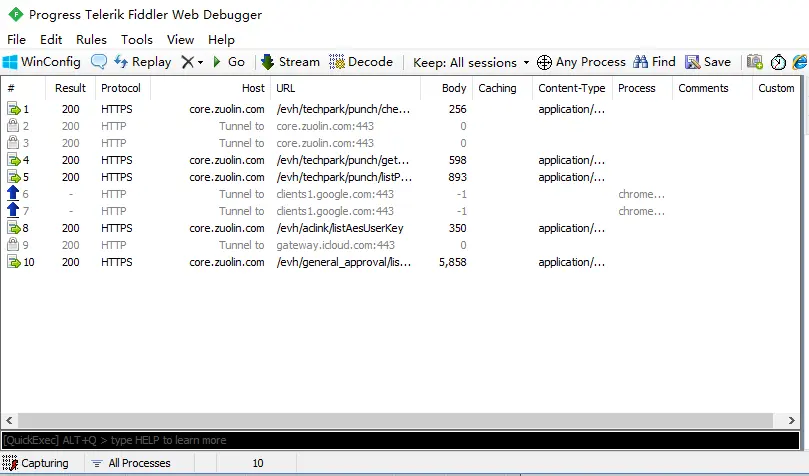The height and width of the screenshot is (476, 809).
Task: Click the Comments column header
Action: [712, 88]
